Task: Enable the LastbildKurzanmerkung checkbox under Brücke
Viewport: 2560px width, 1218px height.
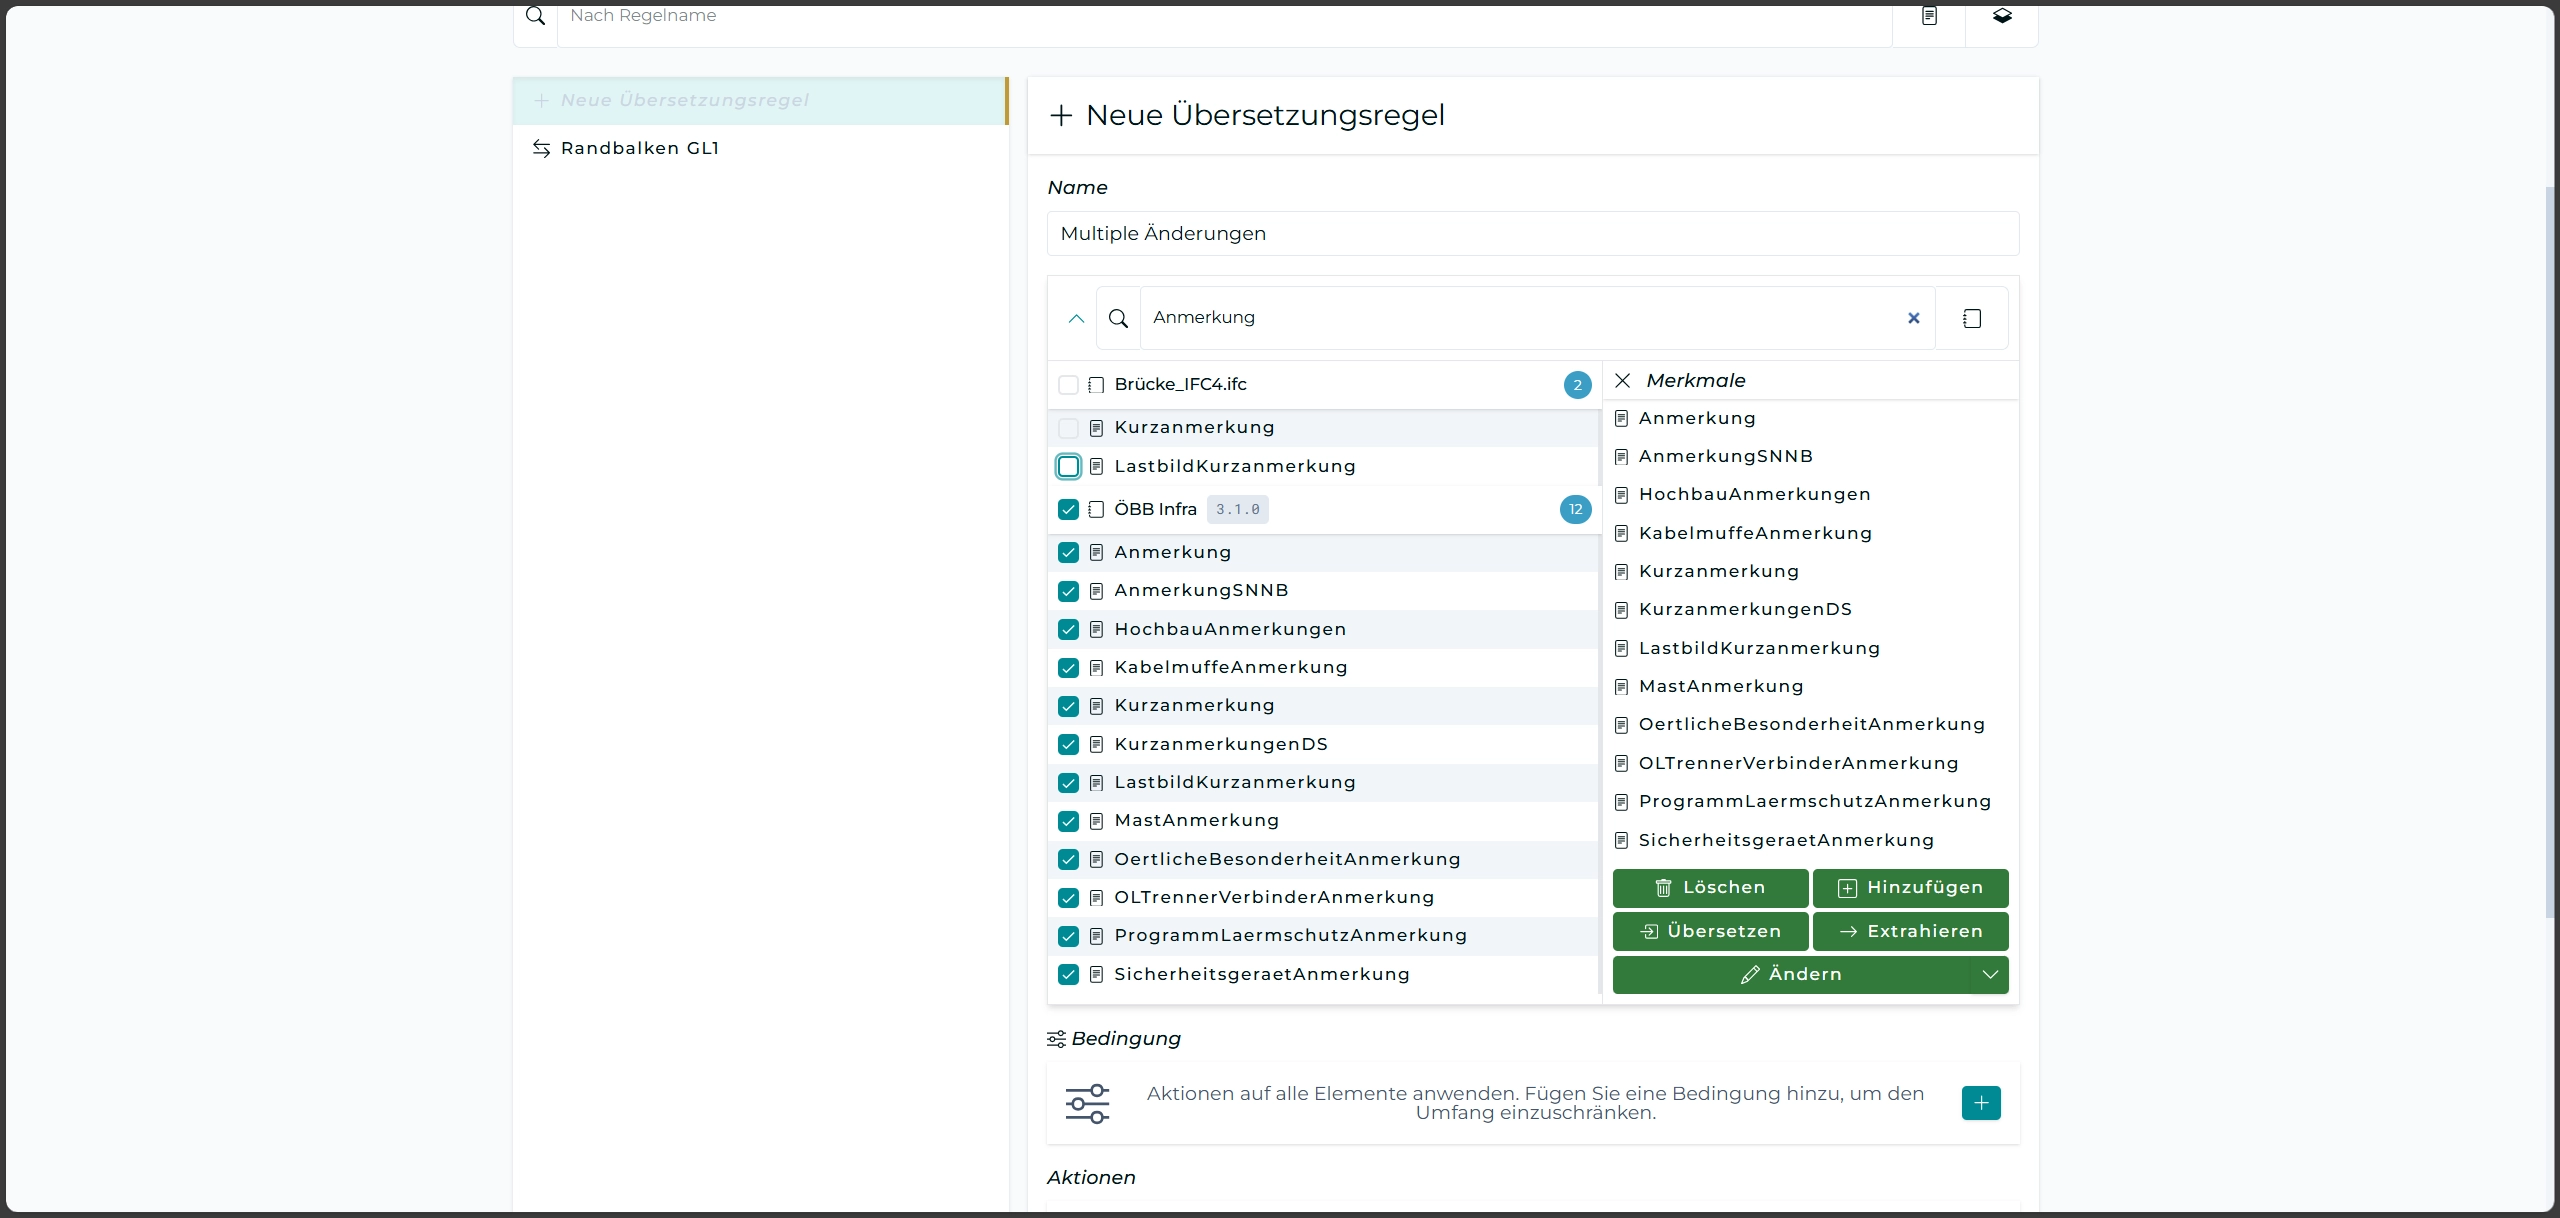Action: (1068, 466)
